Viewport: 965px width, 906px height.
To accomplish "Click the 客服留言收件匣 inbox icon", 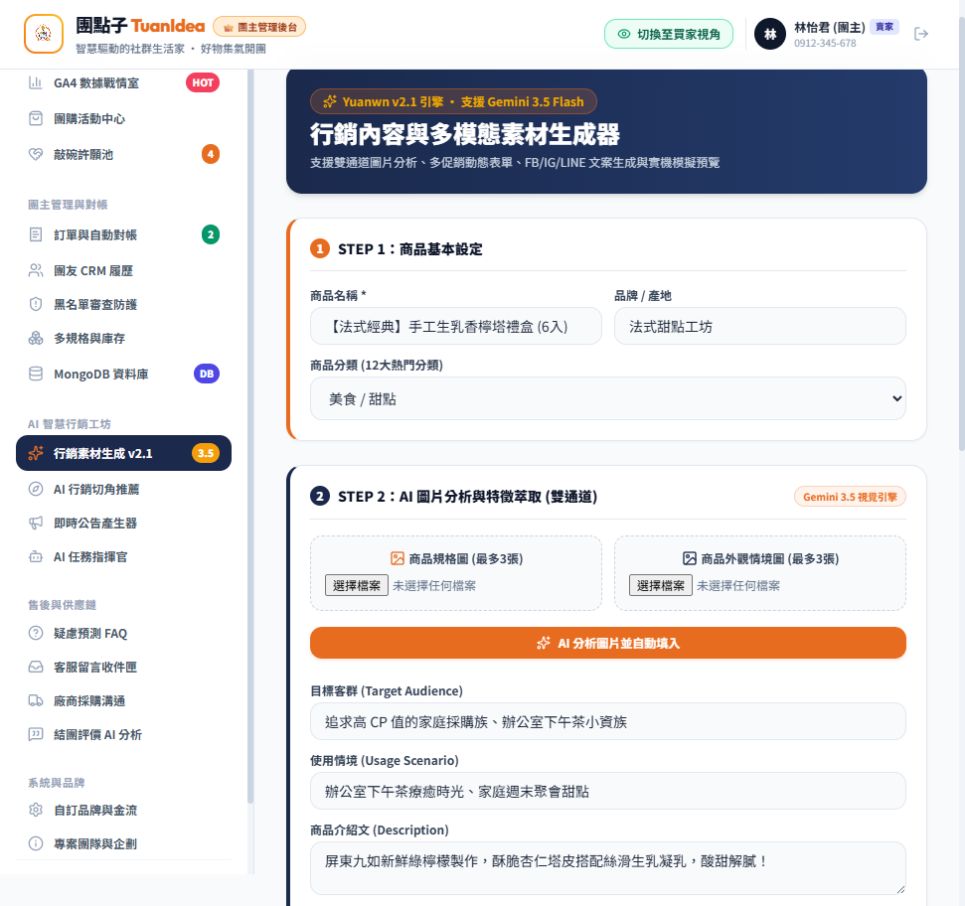I will pos(36,667).
